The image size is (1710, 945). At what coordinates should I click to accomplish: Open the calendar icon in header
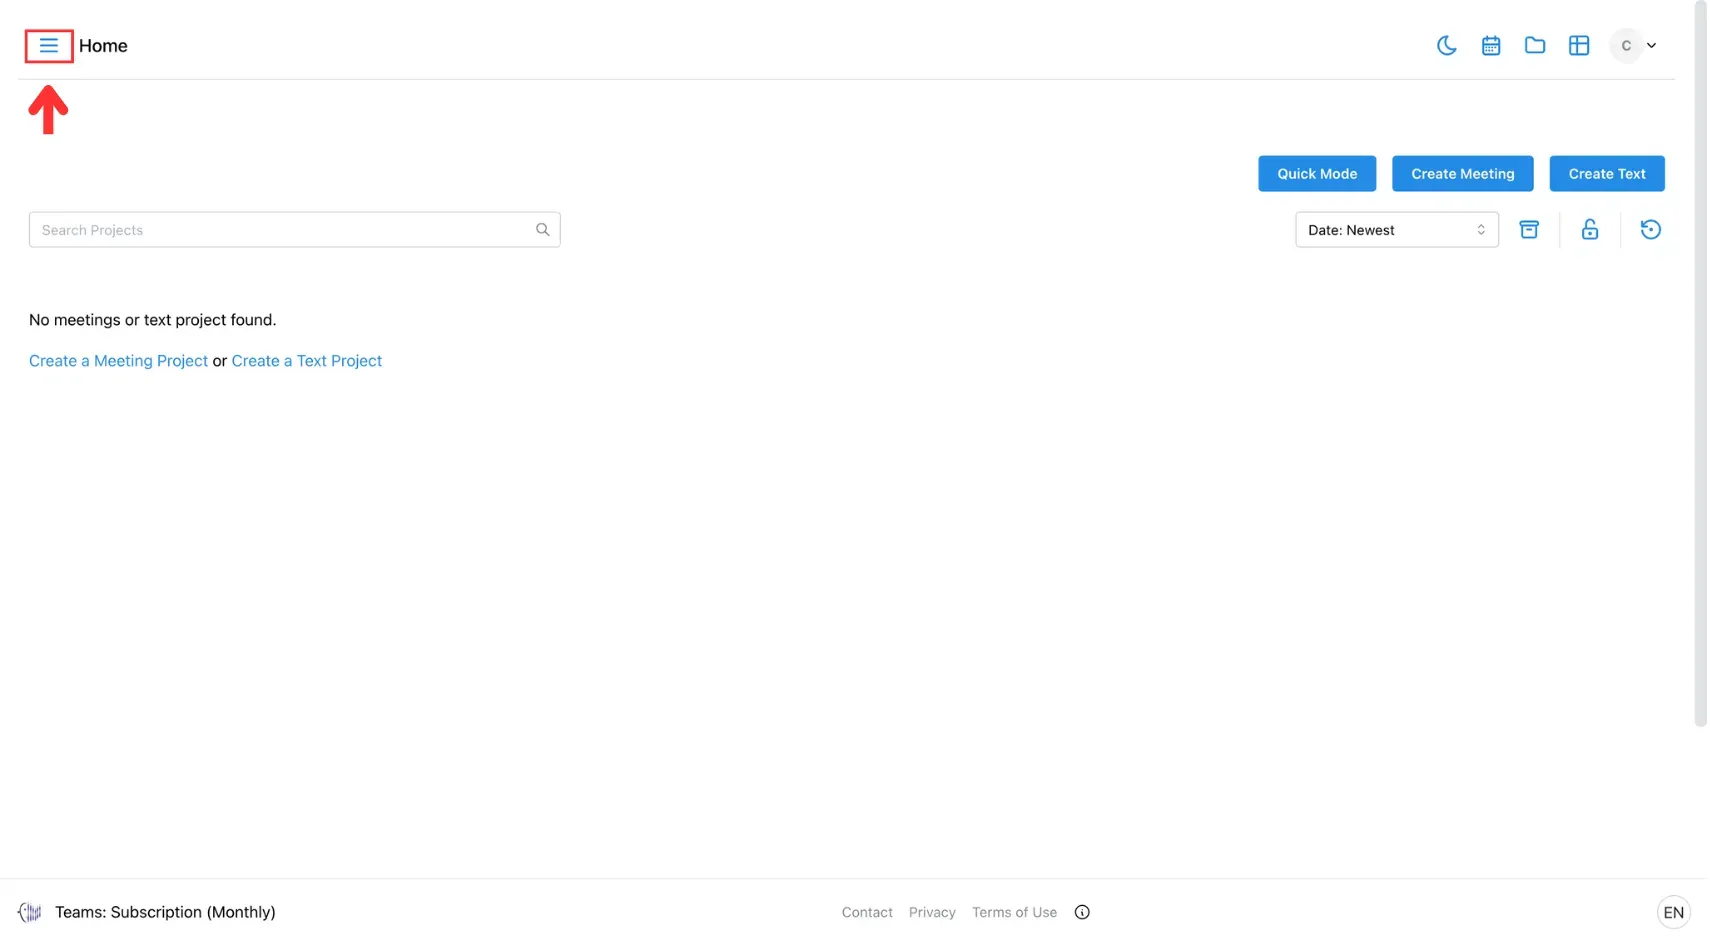(1490, 46)
